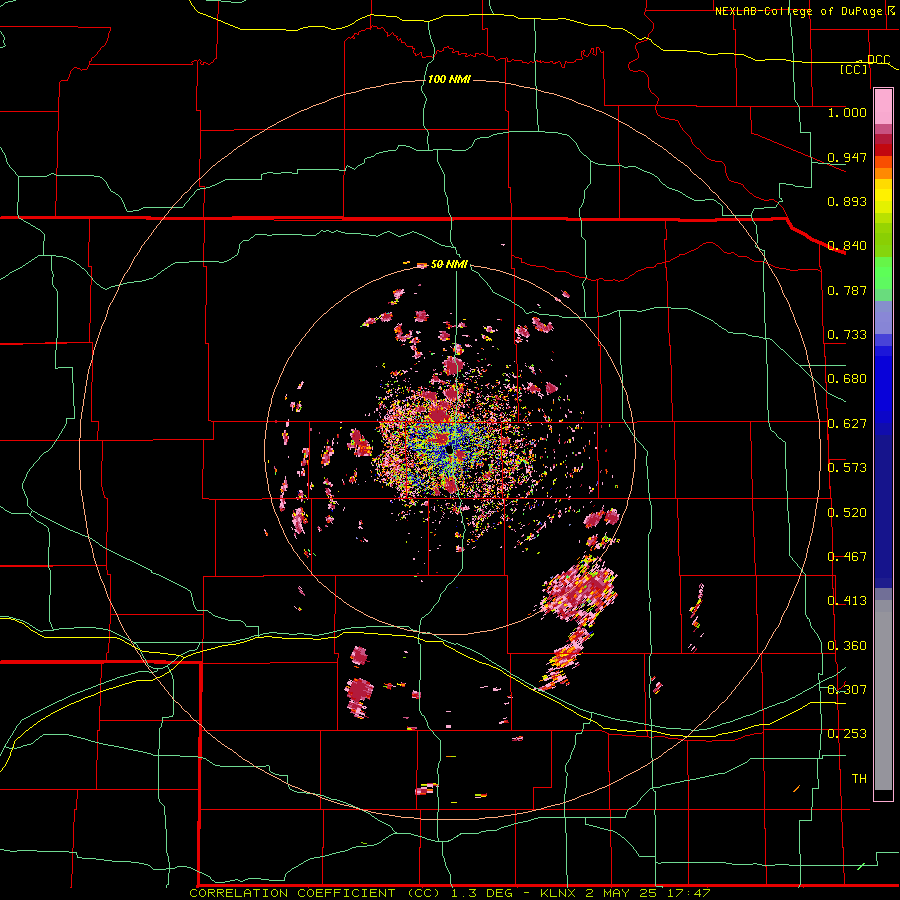Click the 0.467 color scale value
Image resolution: width=900 pixels, height=900 pixels.
[847, 557]
